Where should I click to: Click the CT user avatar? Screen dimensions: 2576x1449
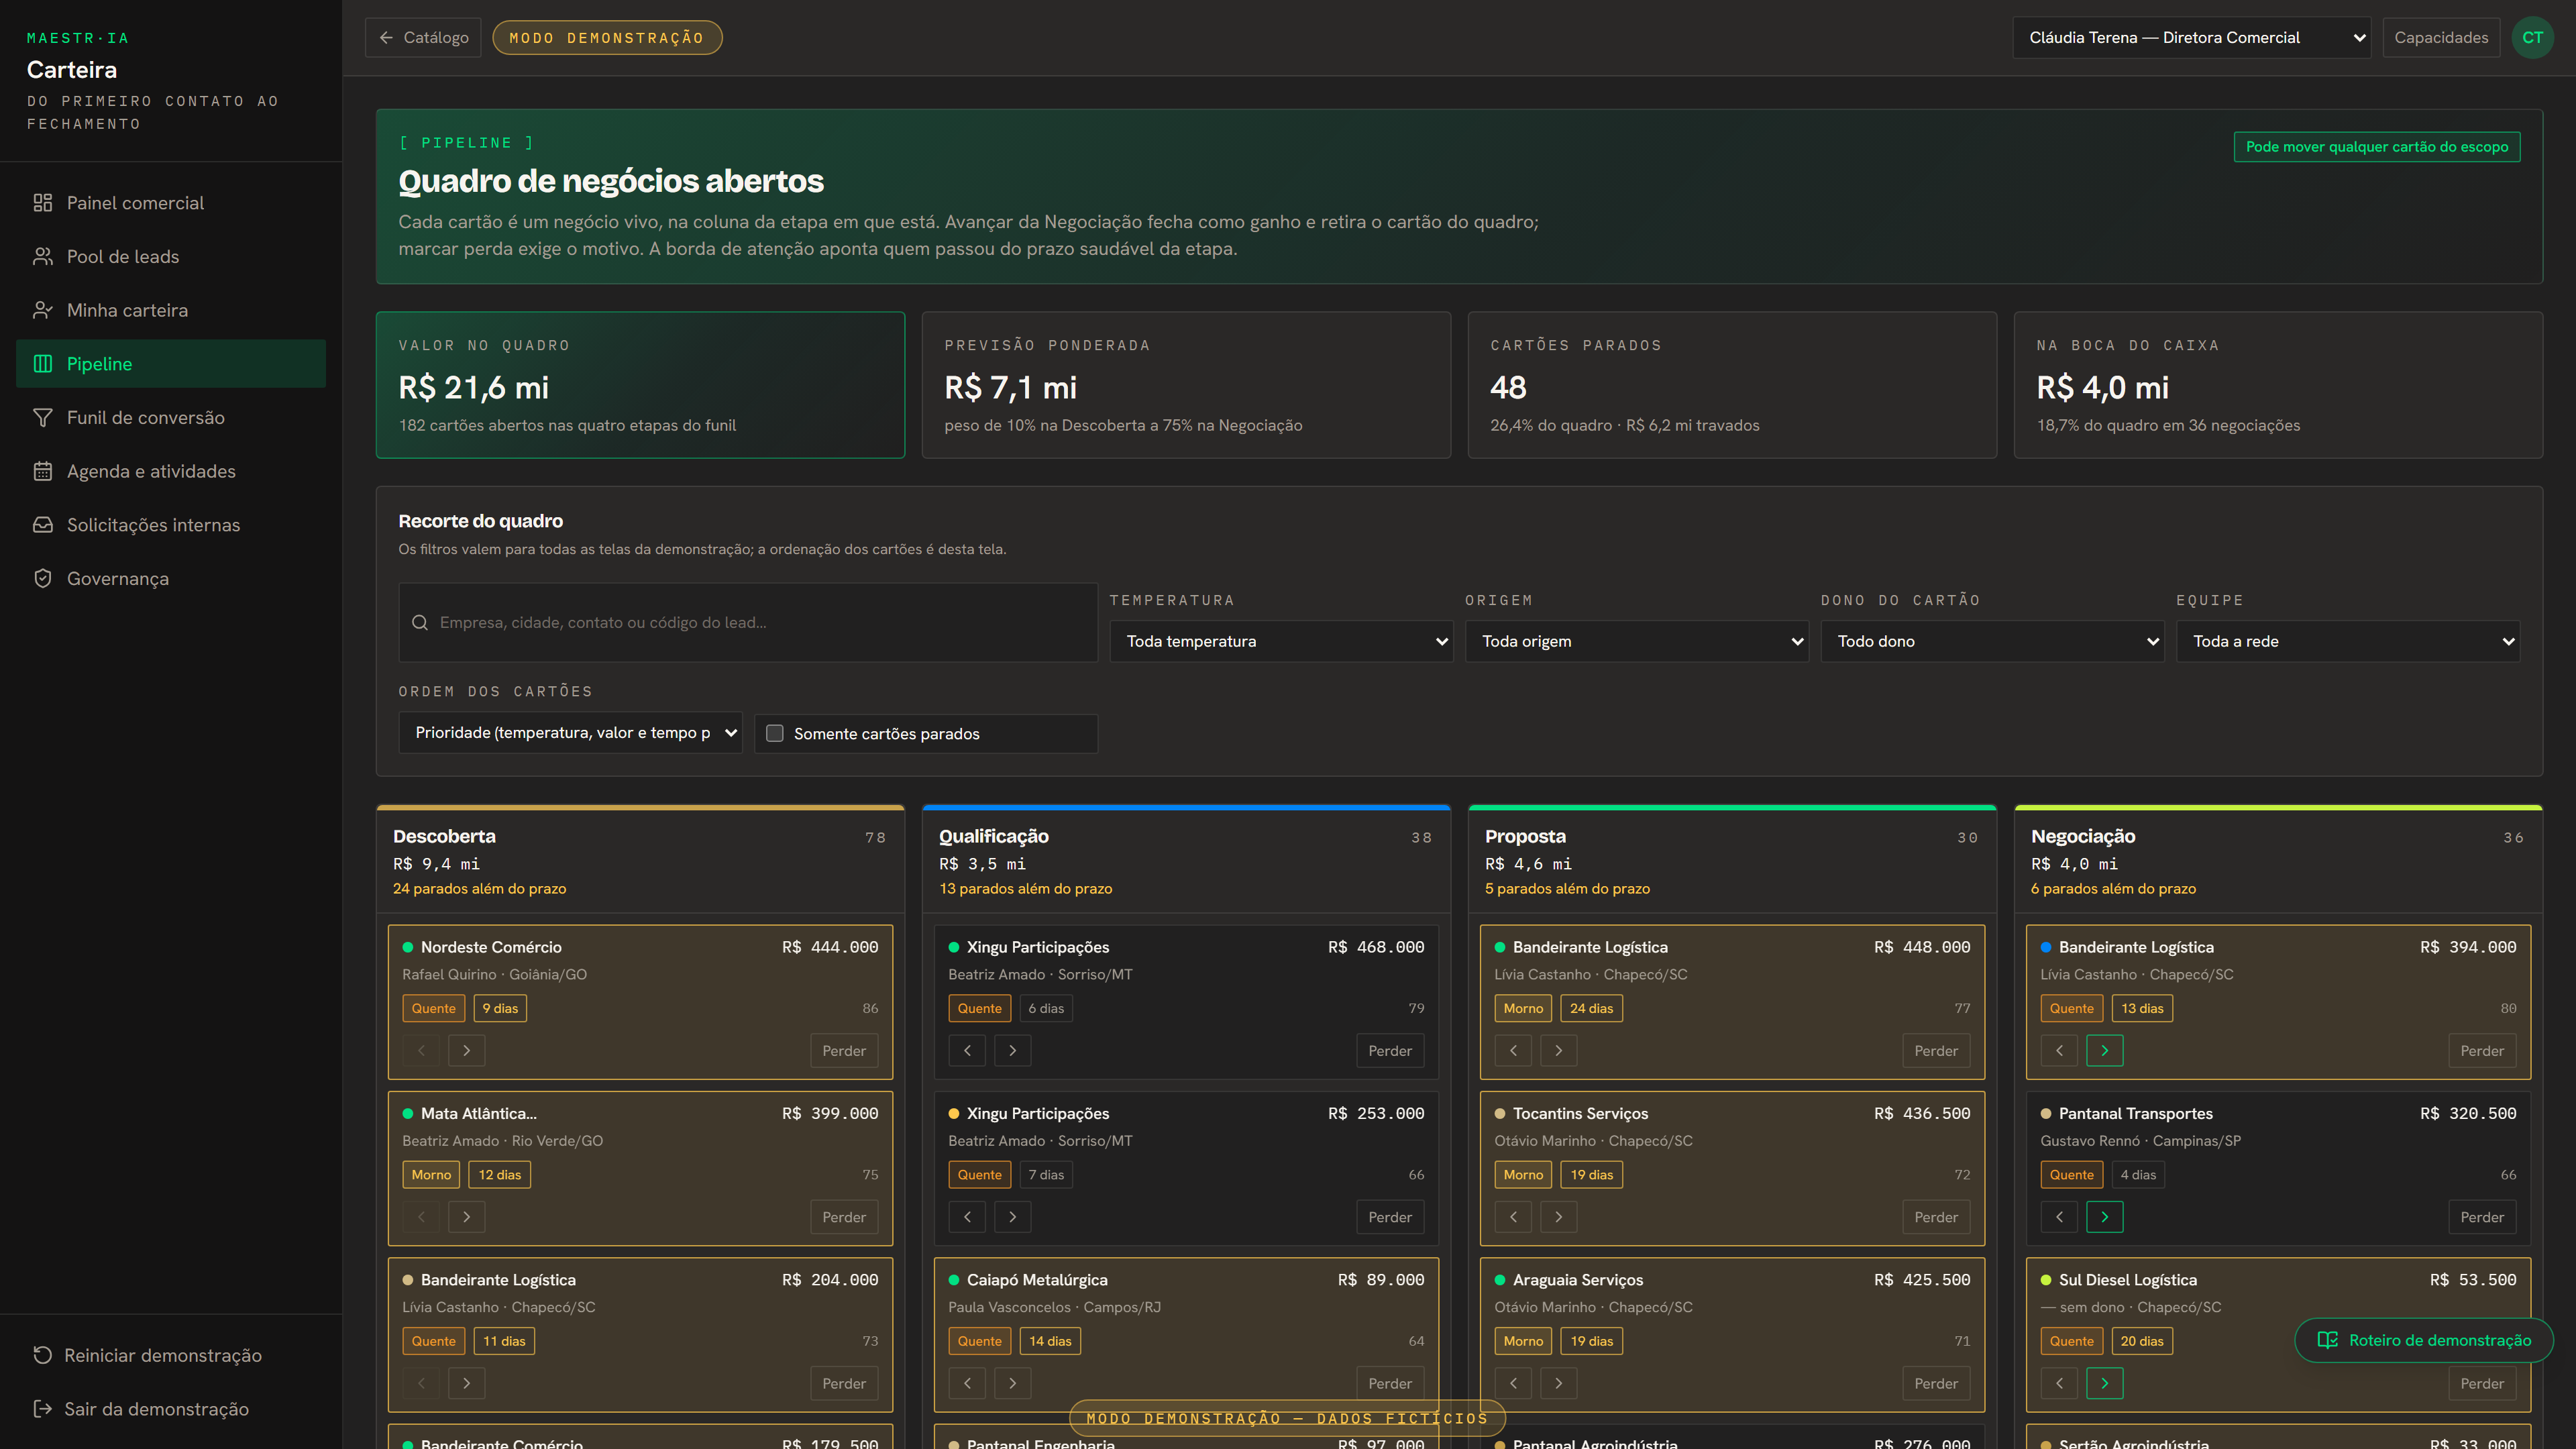[2532, 38]
